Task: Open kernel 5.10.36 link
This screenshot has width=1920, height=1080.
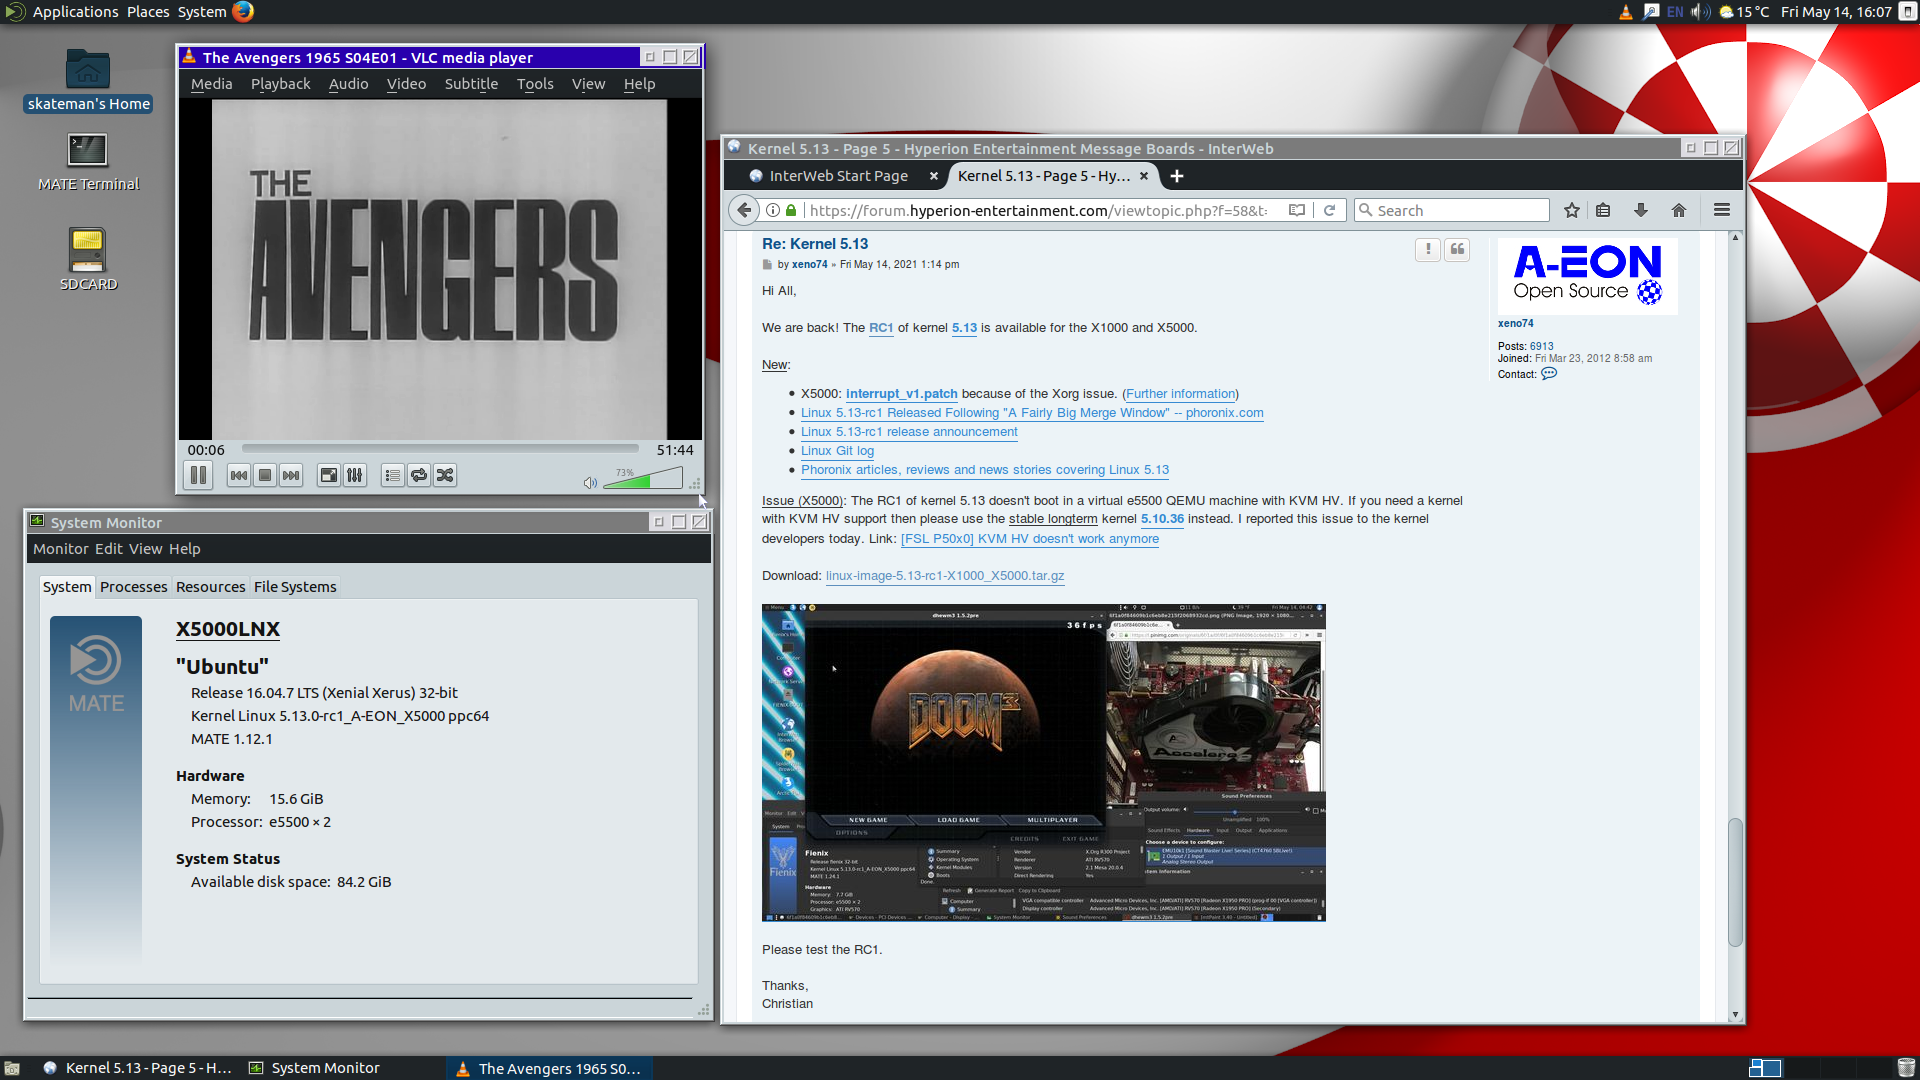Action: coord(1162,519)
